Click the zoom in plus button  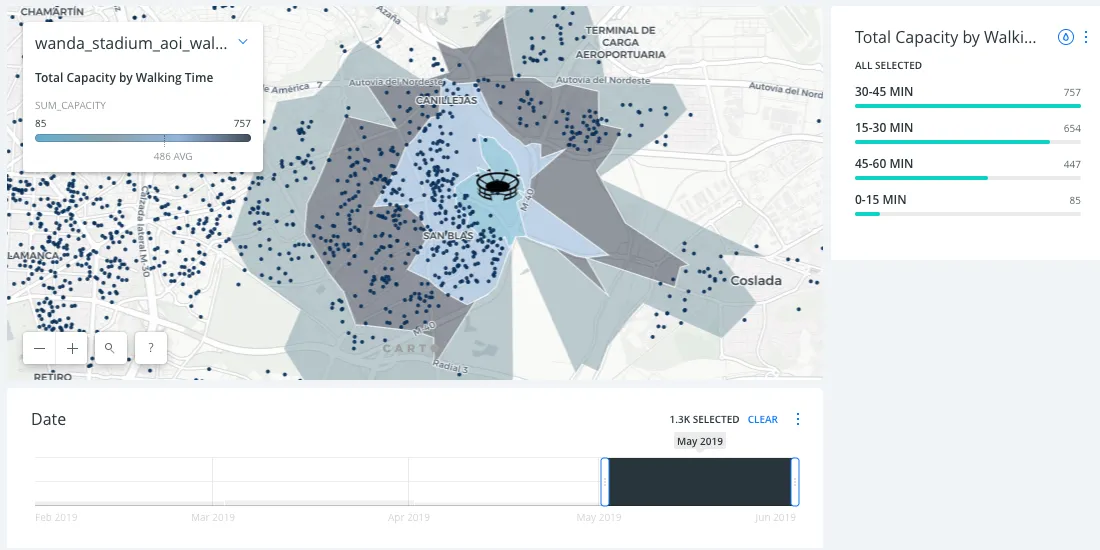(x=72, y=348)
